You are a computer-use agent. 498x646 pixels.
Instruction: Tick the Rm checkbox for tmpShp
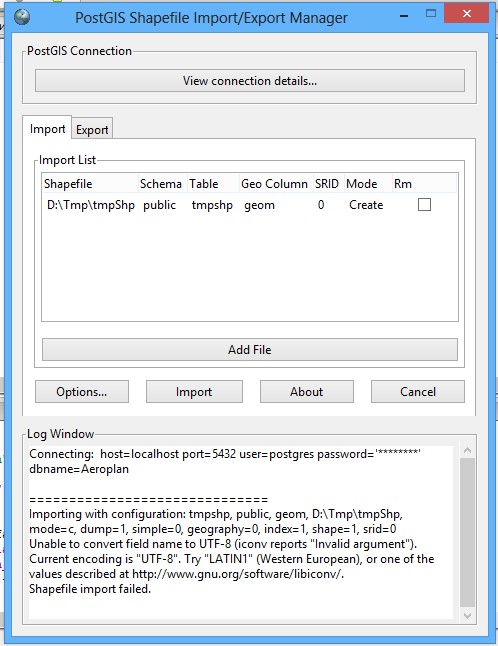pos(424,205)
